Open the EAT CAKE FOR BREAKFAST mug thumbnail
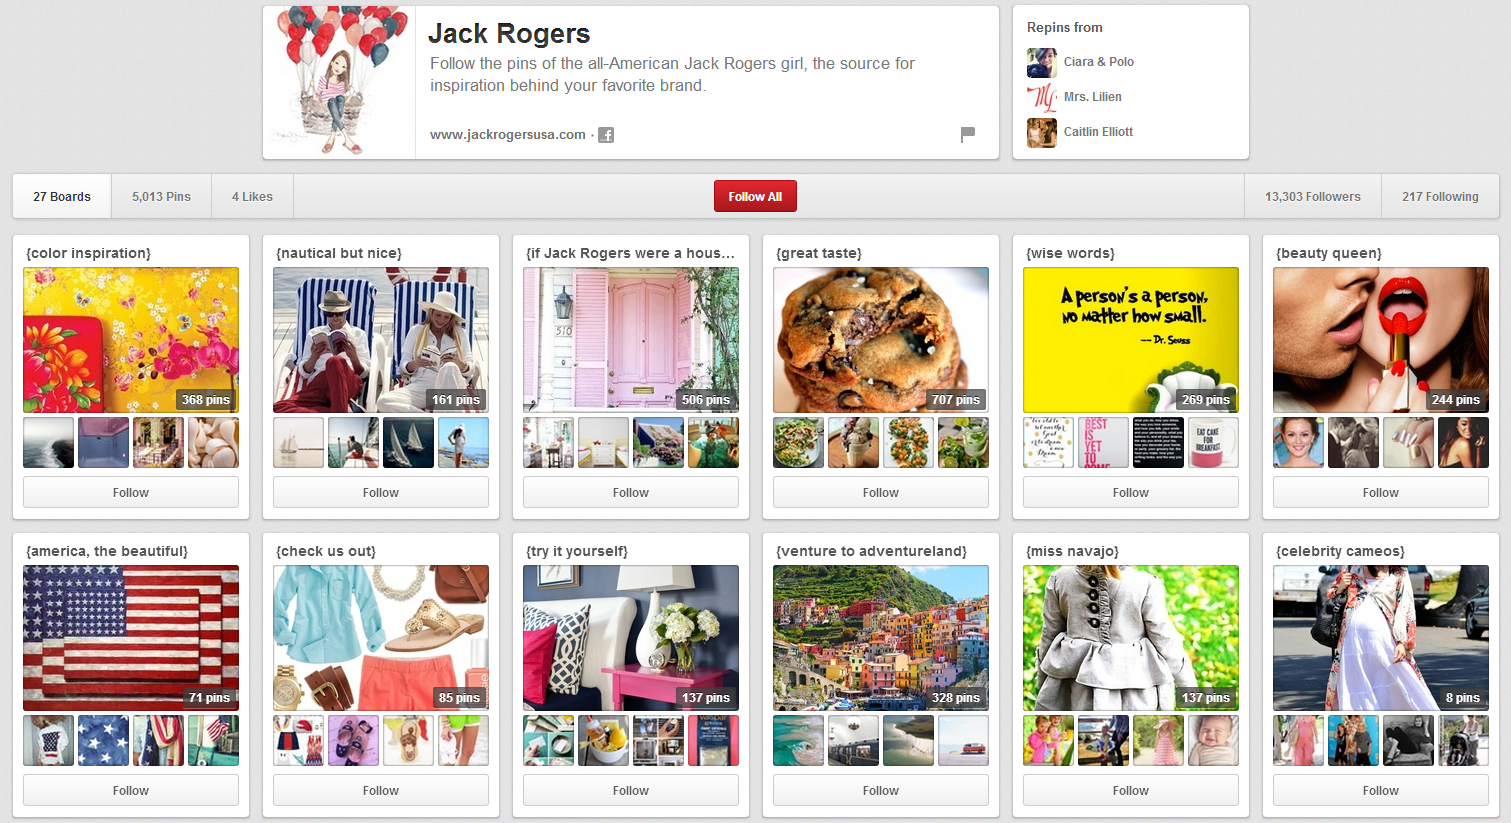 (x=1213, y=443)
